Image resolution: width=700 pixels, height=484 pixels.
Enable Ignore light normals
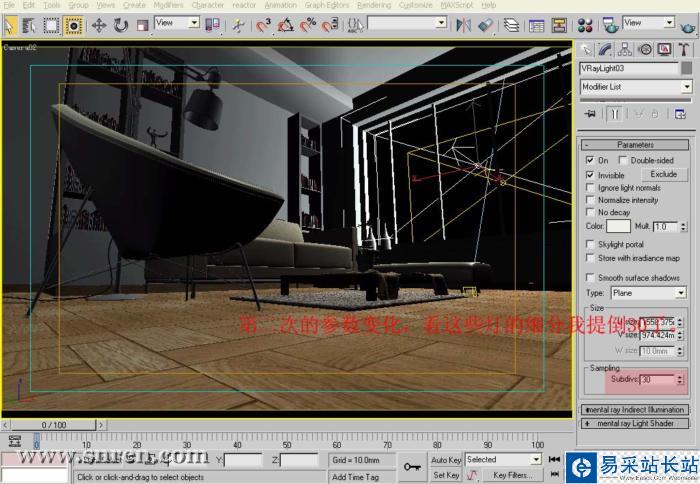tap(590, 188)
